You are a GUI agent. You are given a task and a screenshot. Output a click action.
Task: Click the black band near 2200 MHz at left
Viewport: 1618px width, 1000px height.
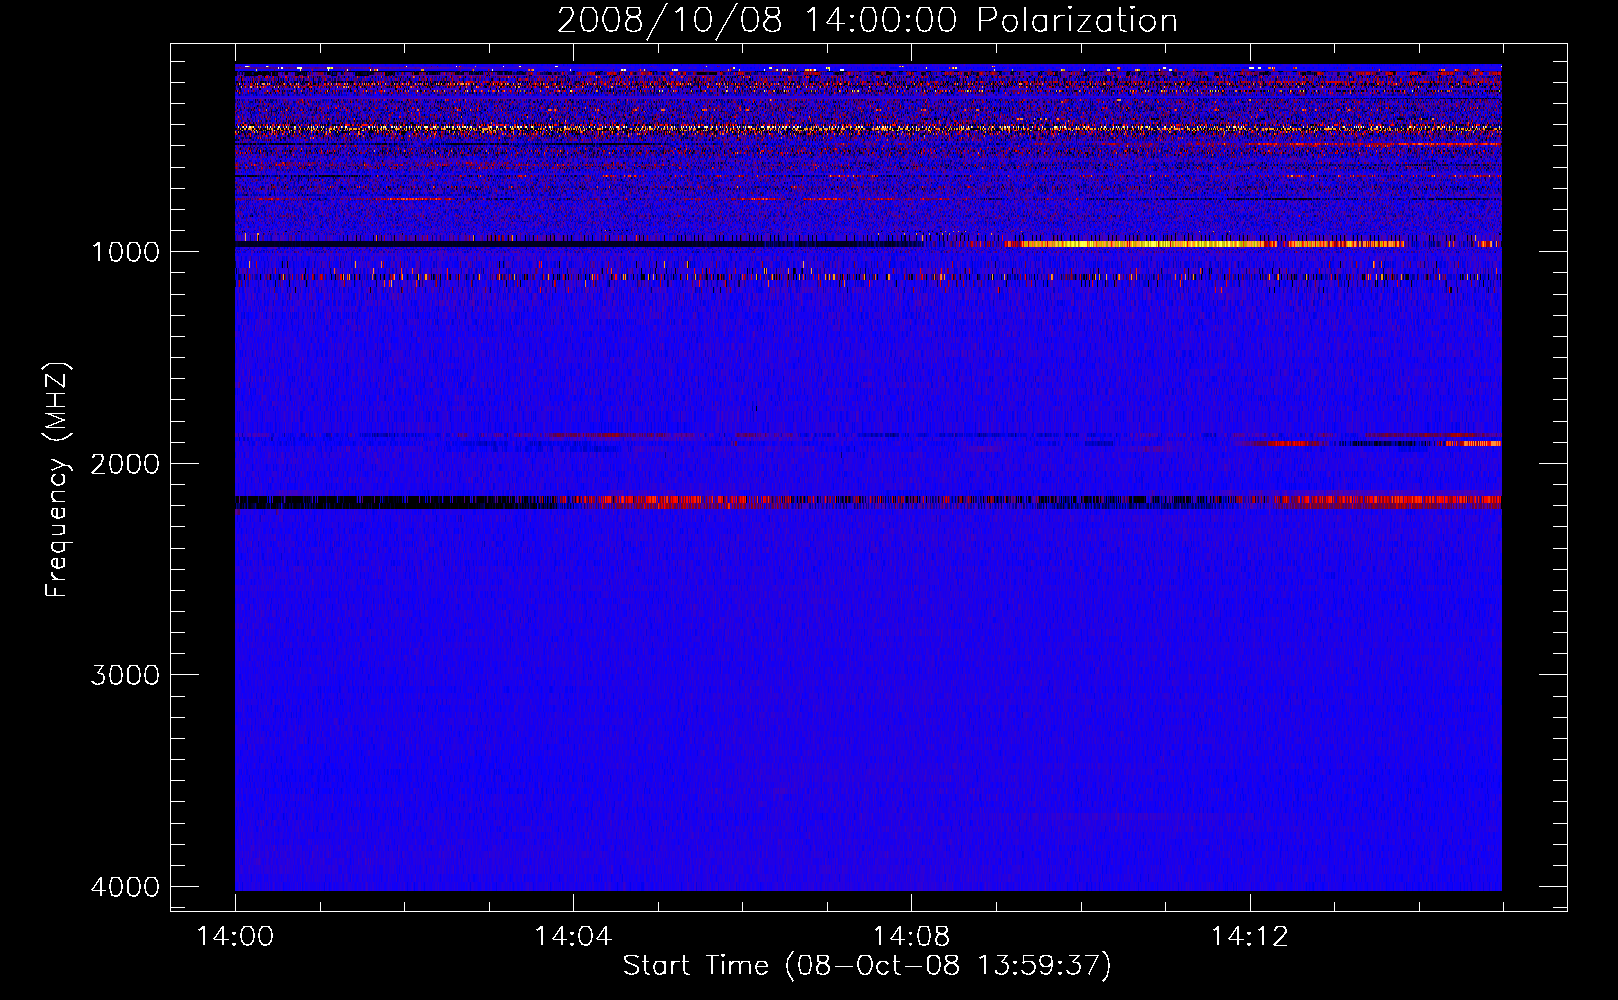click(x=380, y=502)
